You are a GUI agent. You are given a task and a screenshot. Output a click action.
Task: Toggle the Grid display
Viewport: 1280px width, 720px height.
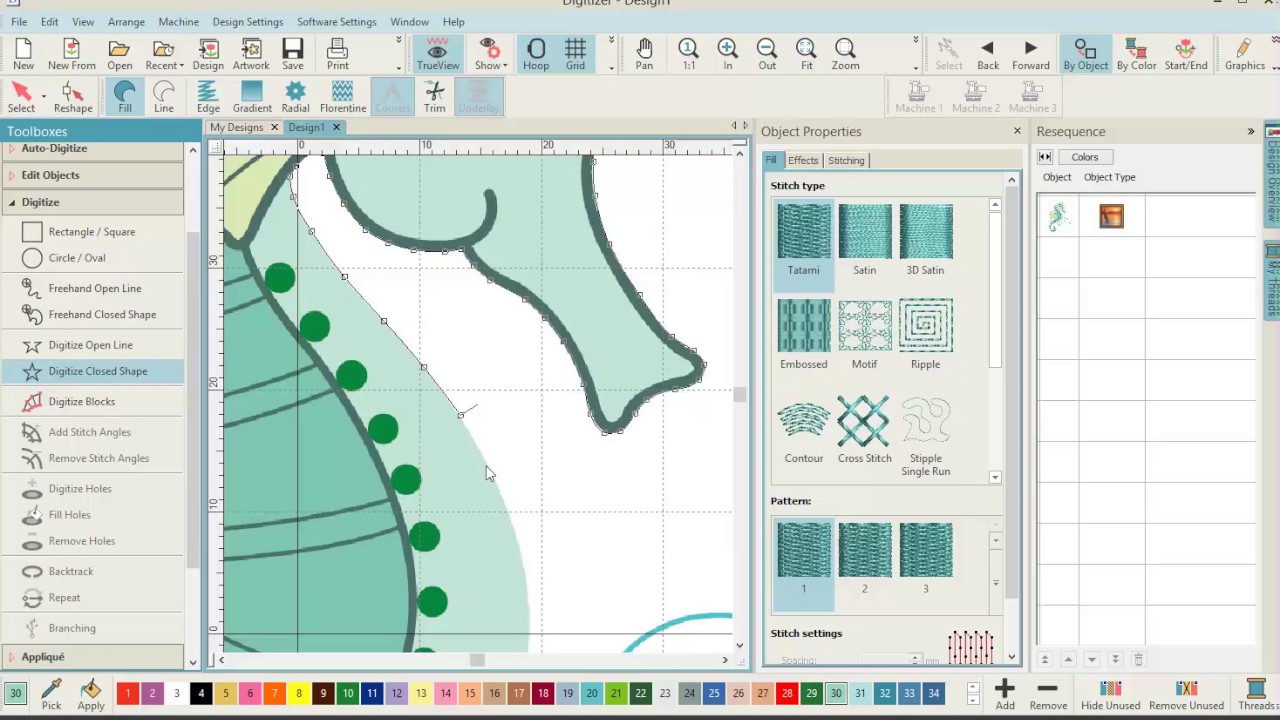pyautogui.click(x=575, y=55)
